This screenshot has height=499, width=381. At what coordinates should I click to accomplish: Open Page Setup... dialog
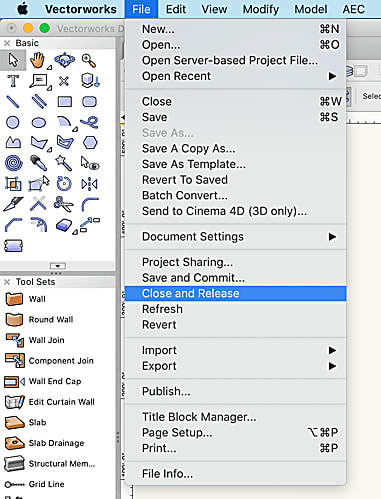coord(236,433)
